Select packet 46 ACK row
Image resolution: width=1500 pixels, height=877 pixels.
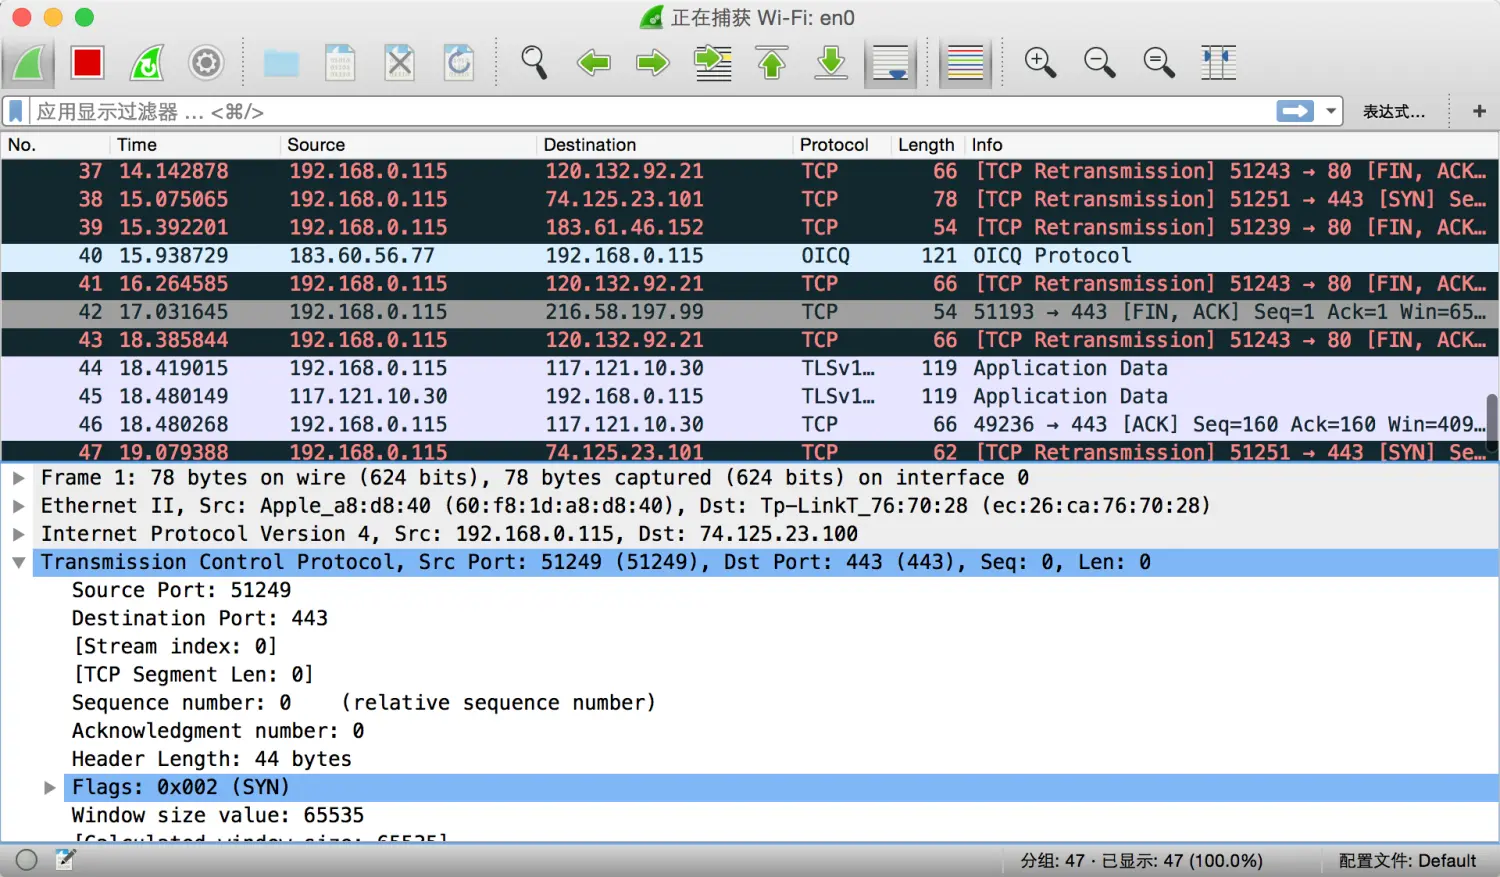(744, 424)
